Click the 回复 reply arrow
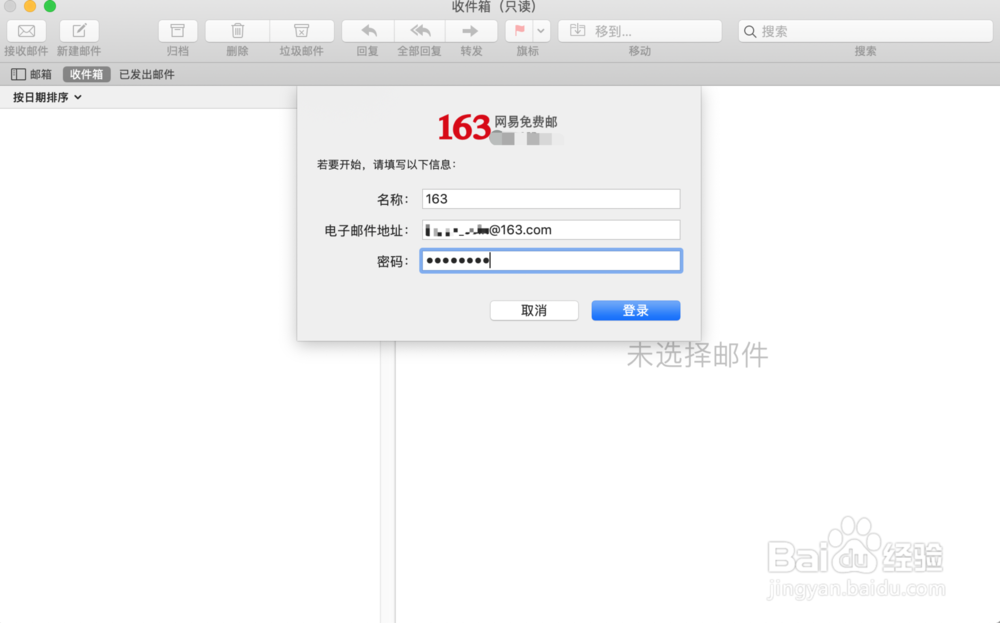 coord(368,31)
